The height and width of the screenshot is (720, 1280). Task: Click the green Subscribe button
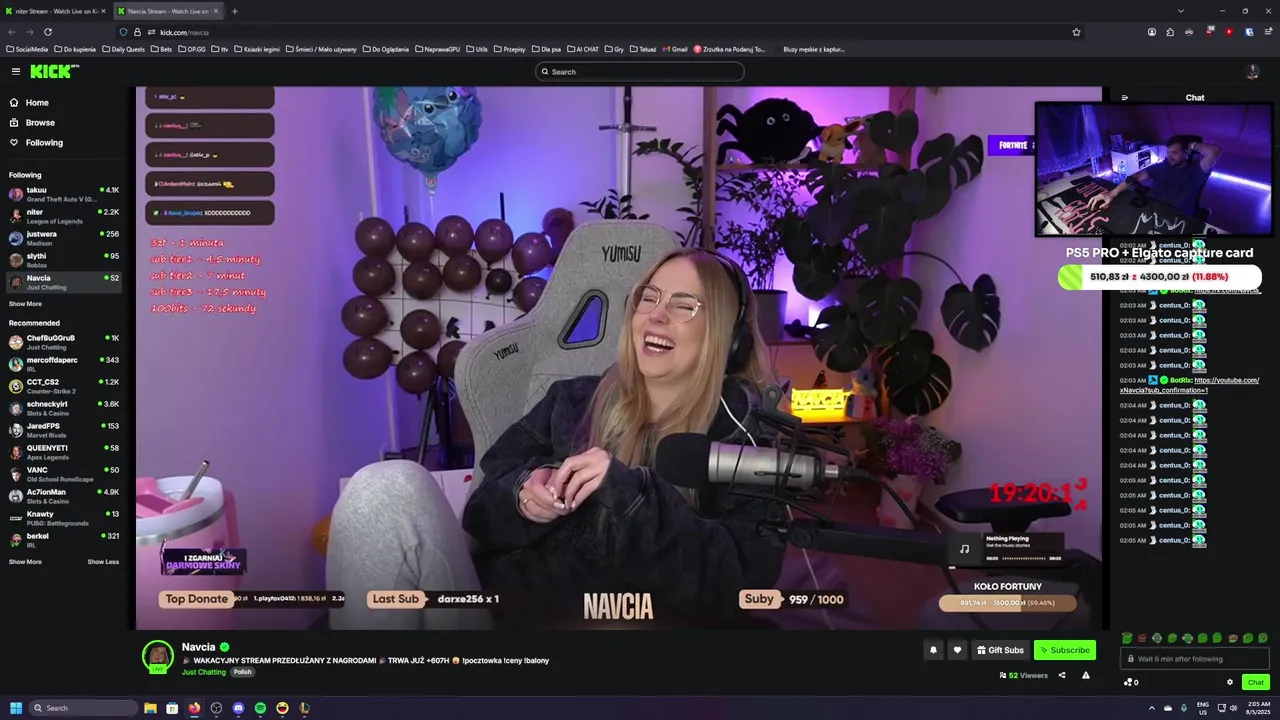[1065, 650]
